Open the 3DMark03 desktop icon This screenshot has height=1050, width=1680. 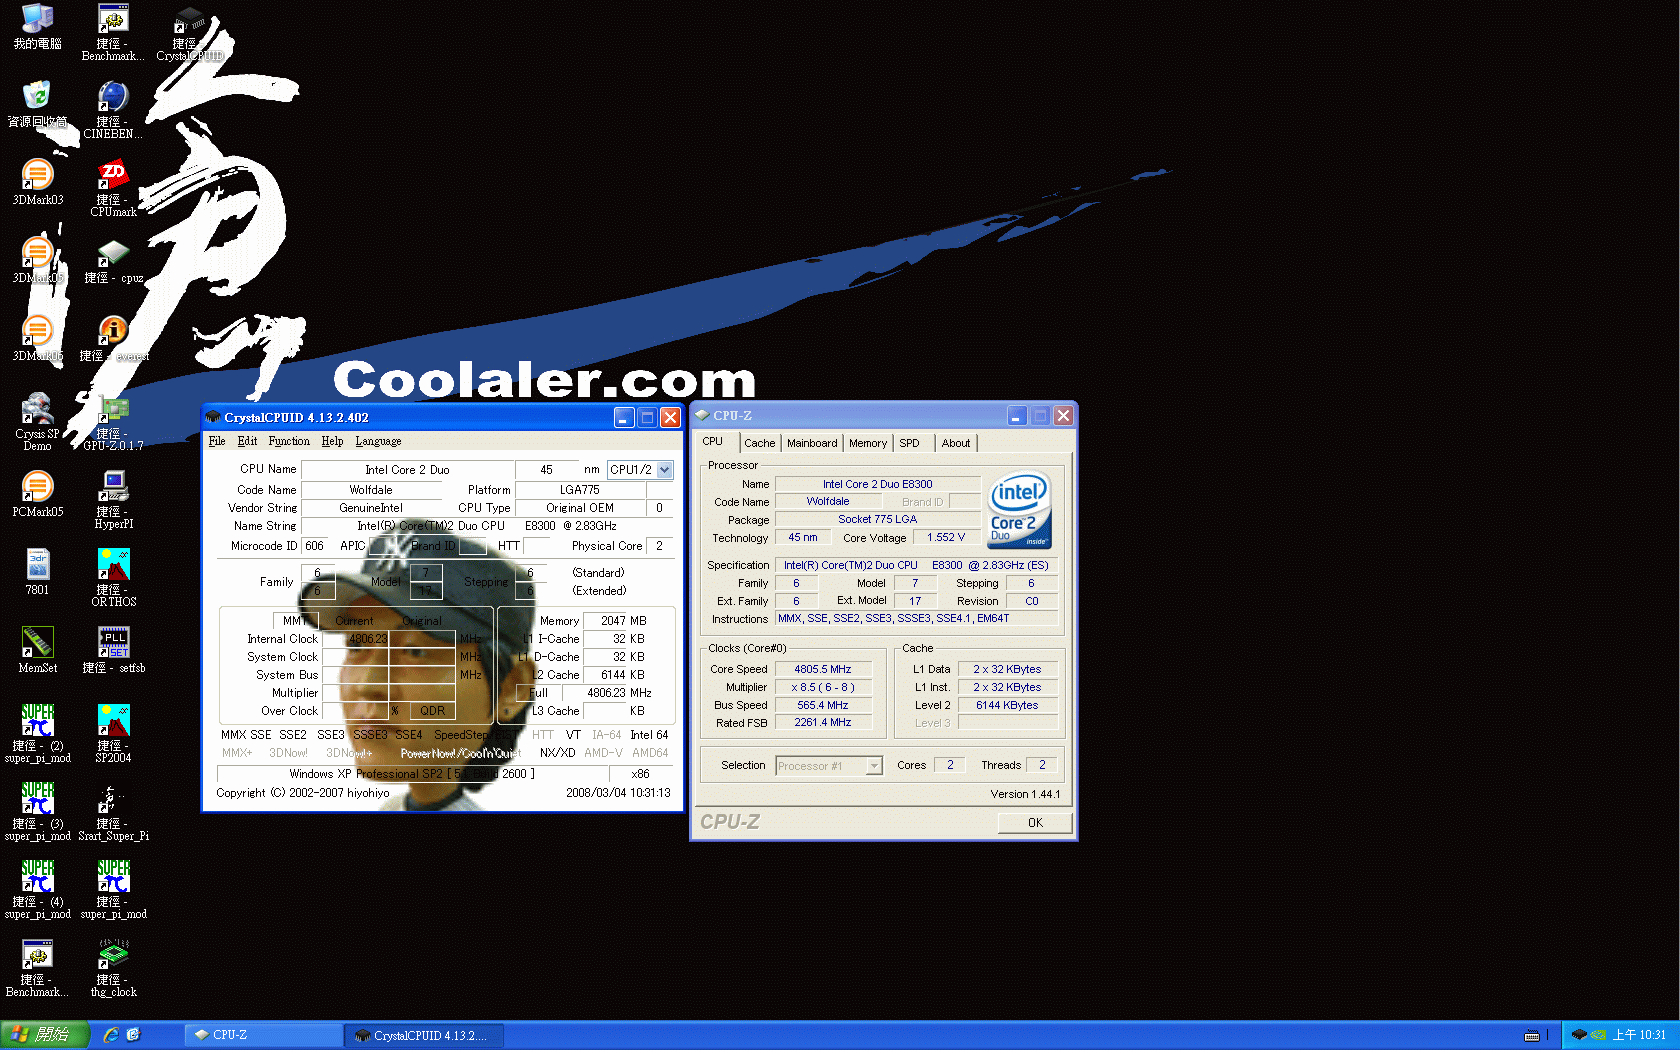pos(37,182)
